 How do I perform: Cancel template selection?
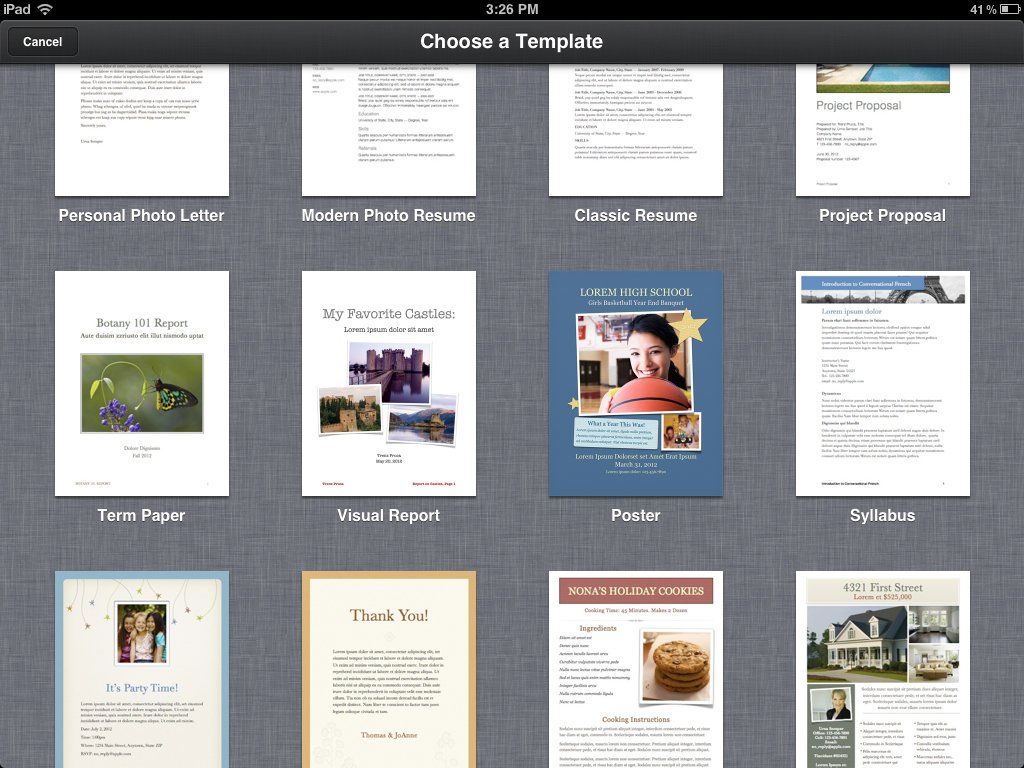click(x=43, y=41)
